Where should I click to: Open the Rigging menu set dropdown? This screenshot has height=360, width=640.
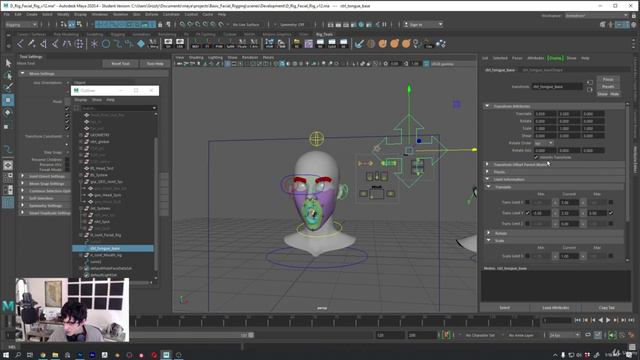click(22, 24)
